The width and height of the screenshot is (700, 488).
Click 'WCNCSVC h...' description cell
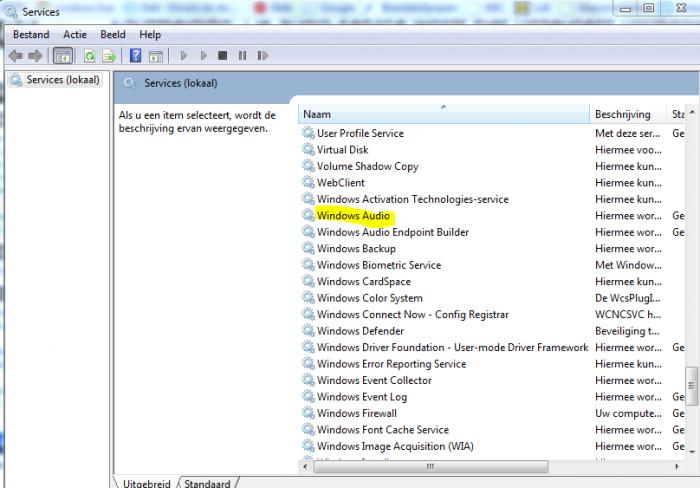point(628,315)
